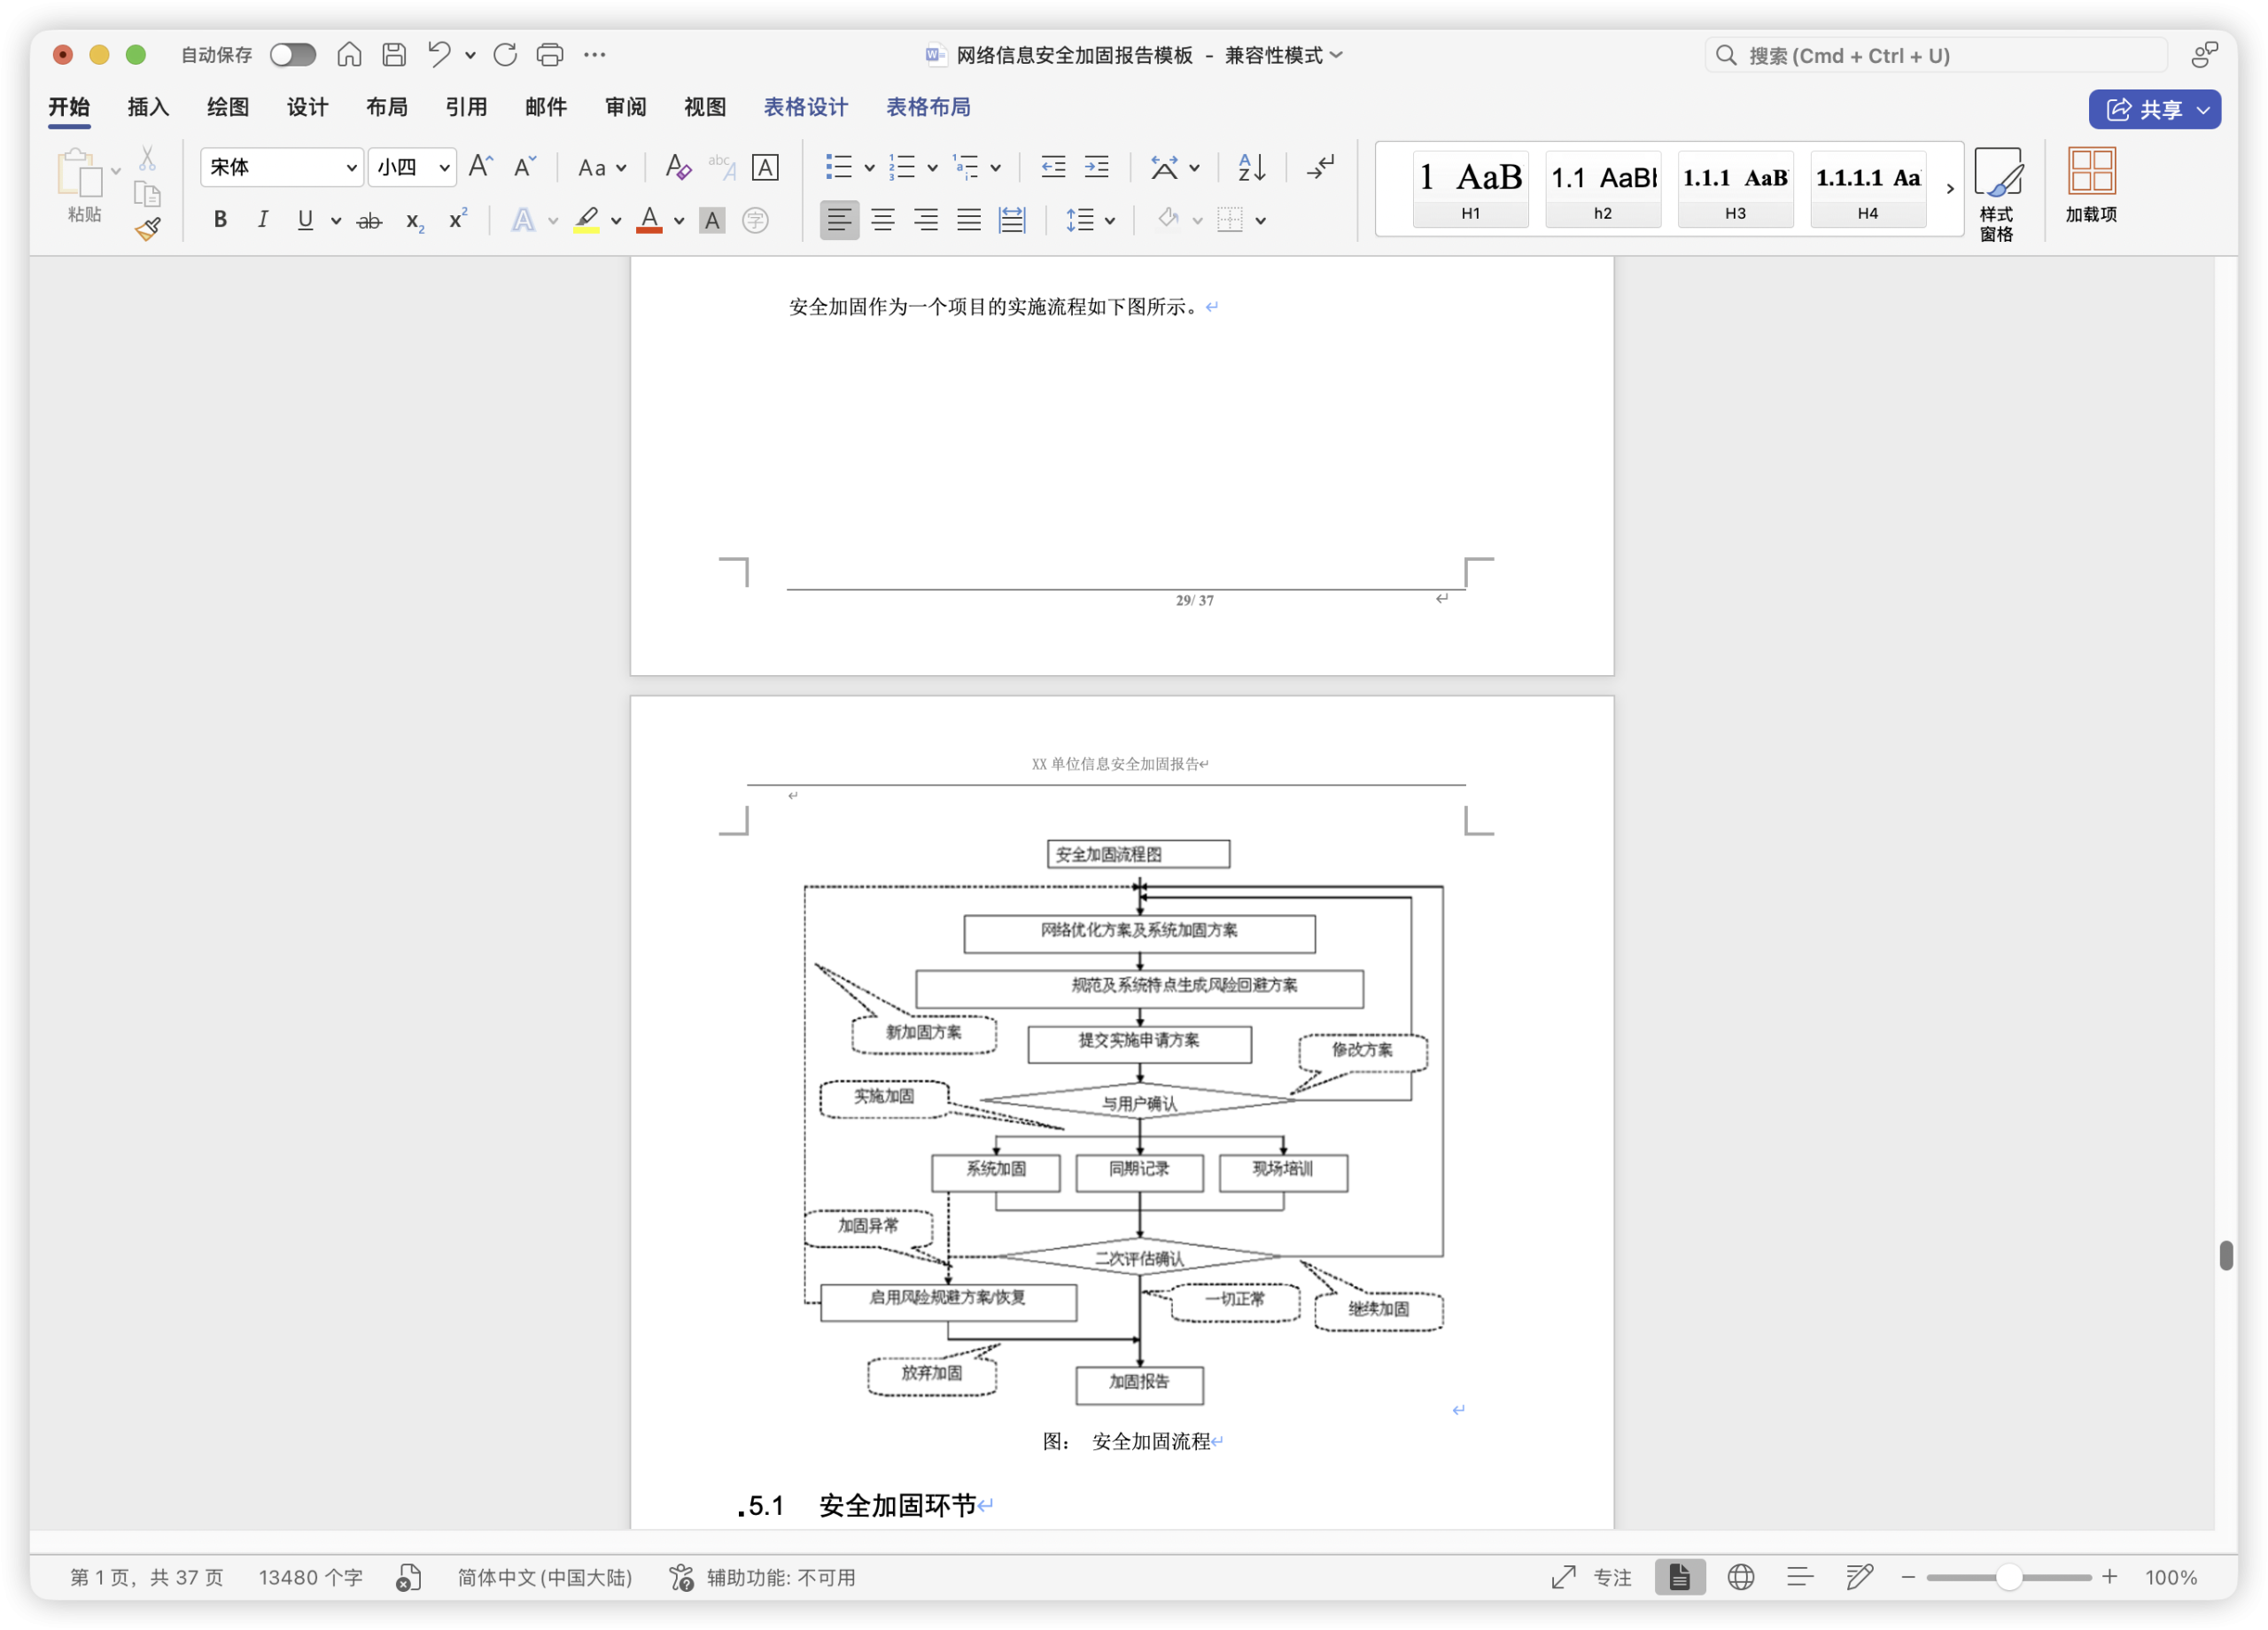Open the Add-ins (加载项) button
The height and width of the screenshot is (1630, 2268).
tap(2091, 185)
